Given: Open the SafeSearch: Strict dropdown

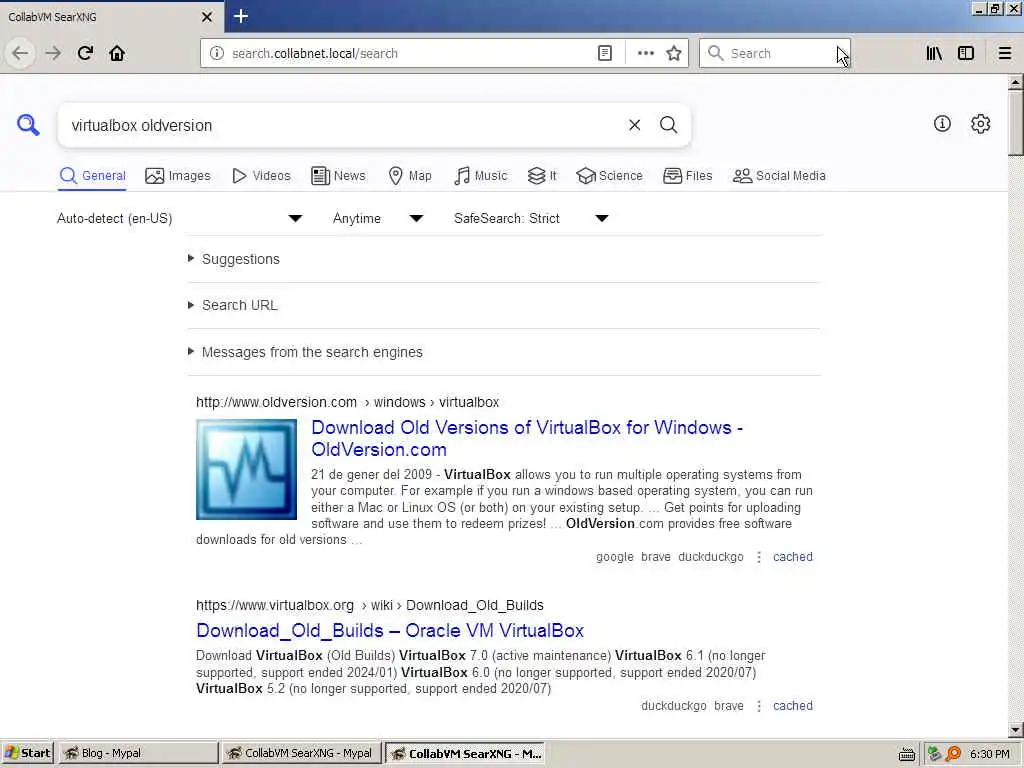Looking at the screenshot, I should 532,218.
